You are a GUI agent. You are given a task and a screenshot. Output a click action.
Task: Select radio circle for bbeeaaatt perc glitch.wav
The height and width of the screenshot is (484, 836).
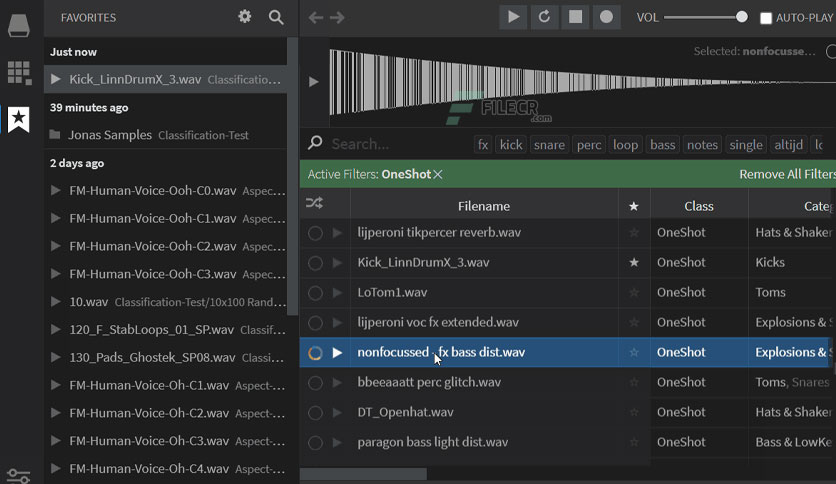315,383
